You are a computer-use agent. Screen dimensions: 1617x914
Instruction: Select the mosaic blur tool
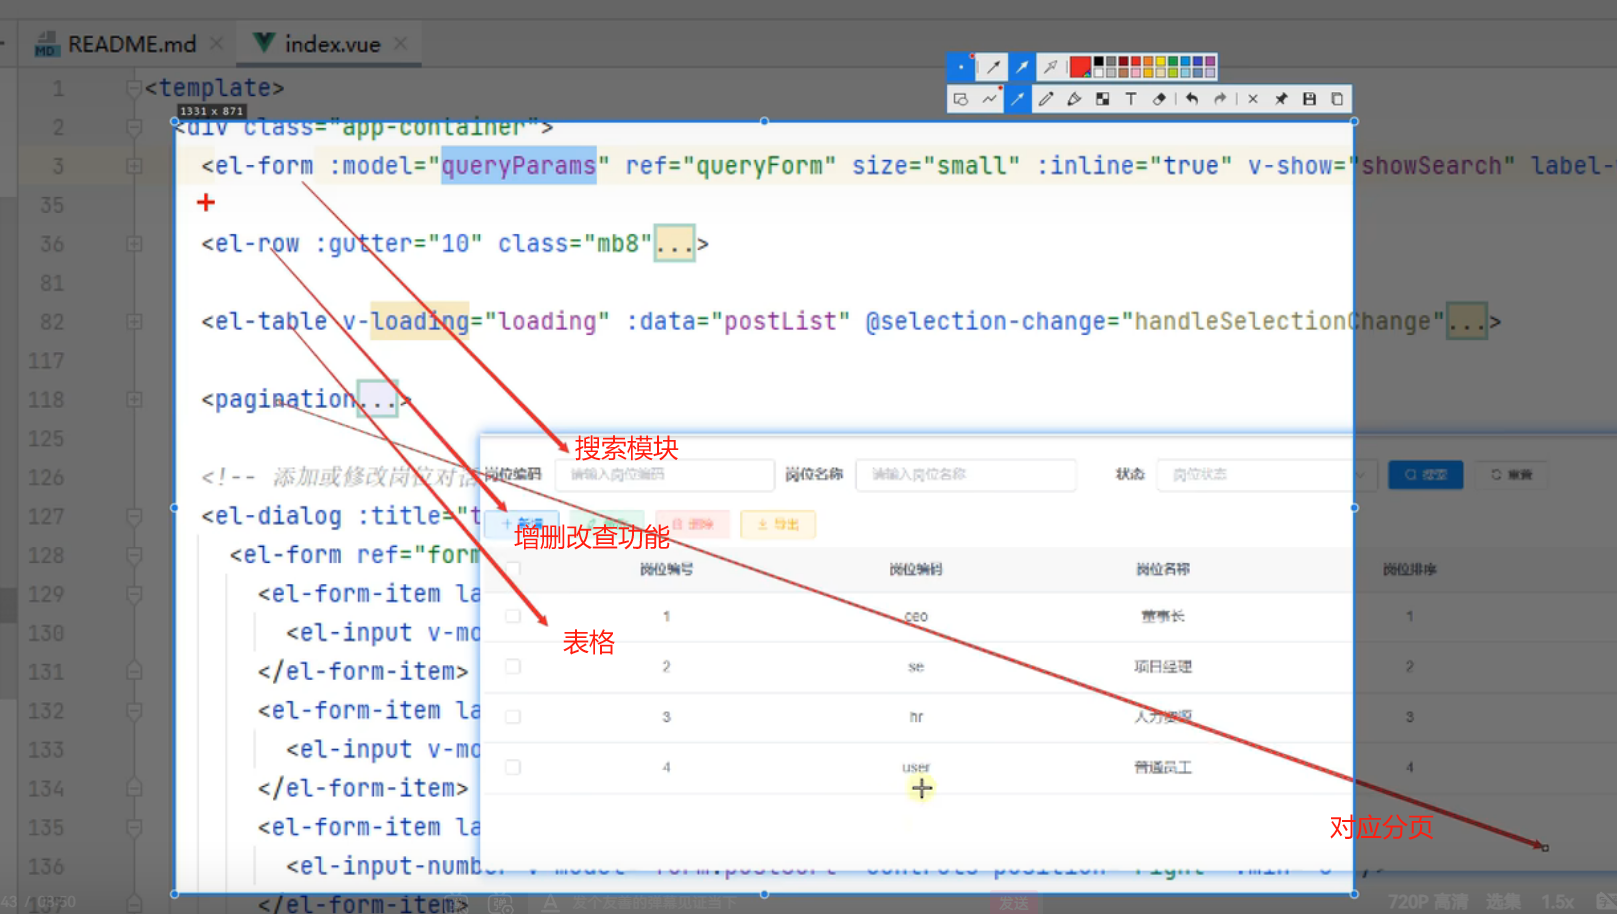pyautogui.click(x=1102, y=99)
